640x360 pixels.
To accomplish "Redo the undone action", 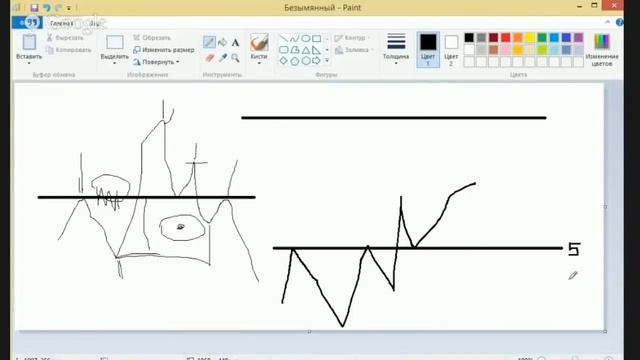I will coord(58,7).
